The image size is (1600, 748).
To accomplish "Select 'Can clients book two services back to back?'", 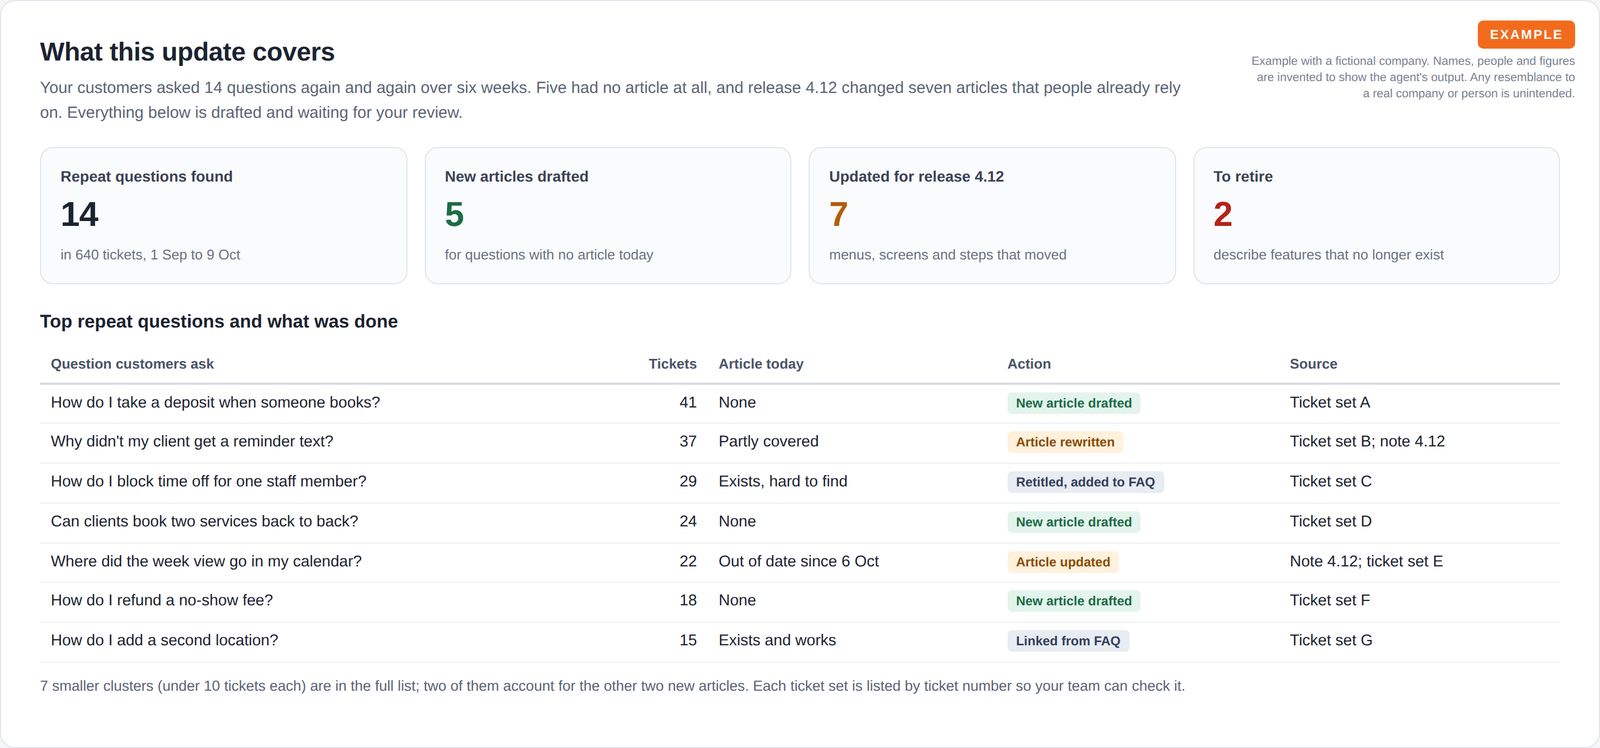I will 204,521.
